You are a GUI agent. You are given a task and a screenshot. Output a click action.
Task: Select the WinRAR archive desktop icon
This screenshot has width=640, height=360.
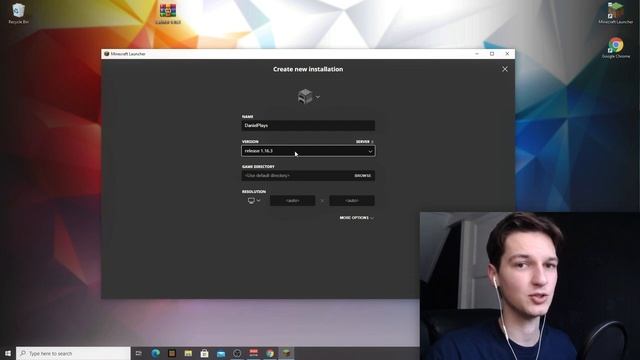point(168,13)
